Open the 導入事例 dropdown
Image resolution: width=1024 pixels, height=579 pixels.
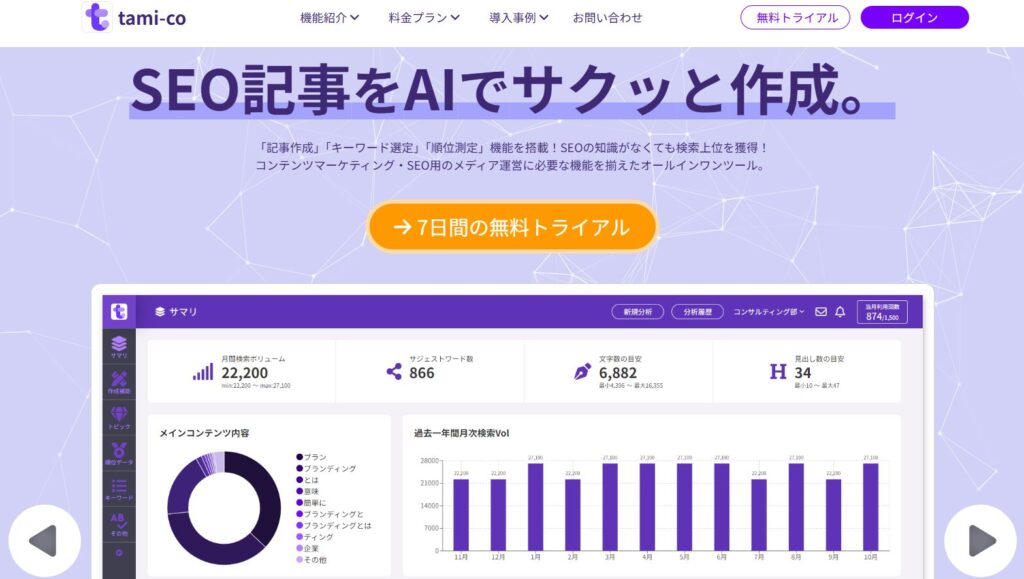pyautogui.click(x=519, y=18)
